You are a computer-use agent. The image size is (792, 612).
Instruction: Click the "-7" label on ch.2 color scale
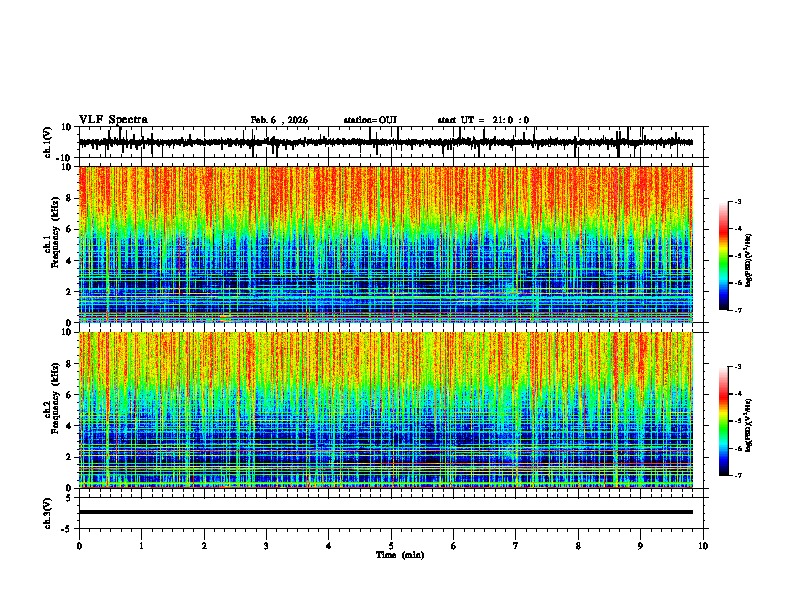(x=738, y=476)
